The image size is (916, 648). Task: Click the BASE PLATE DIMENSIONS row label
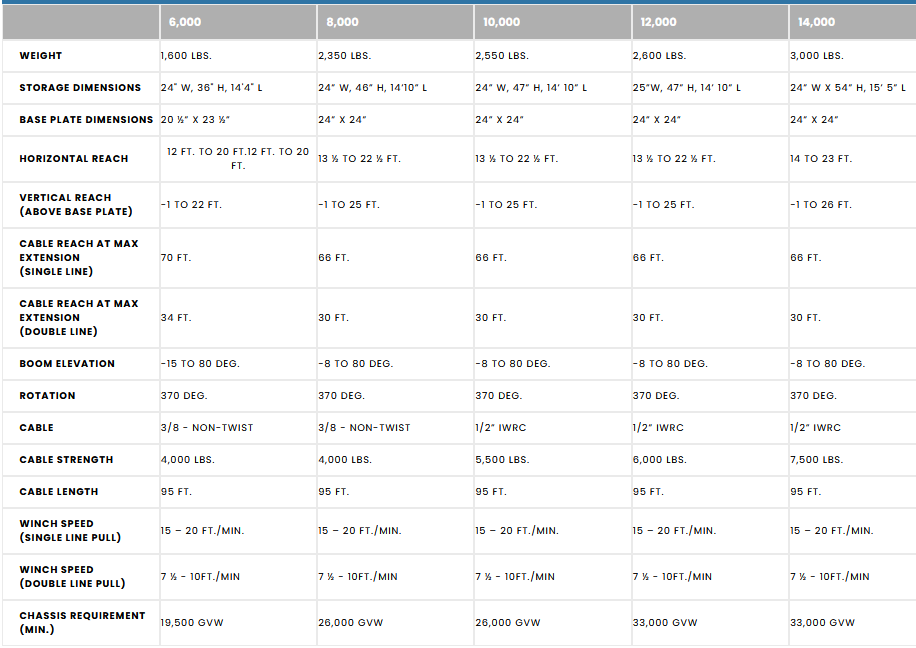pyautogui.click(x=86, y=120)
